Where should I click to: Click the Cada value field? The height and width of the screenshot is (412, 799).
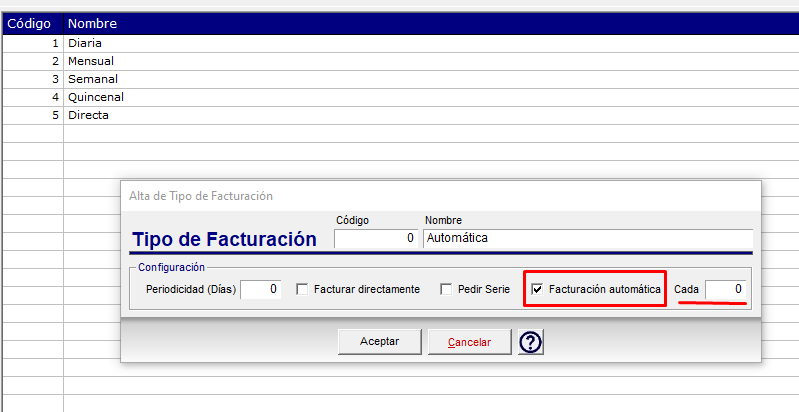tap(726, 289)
